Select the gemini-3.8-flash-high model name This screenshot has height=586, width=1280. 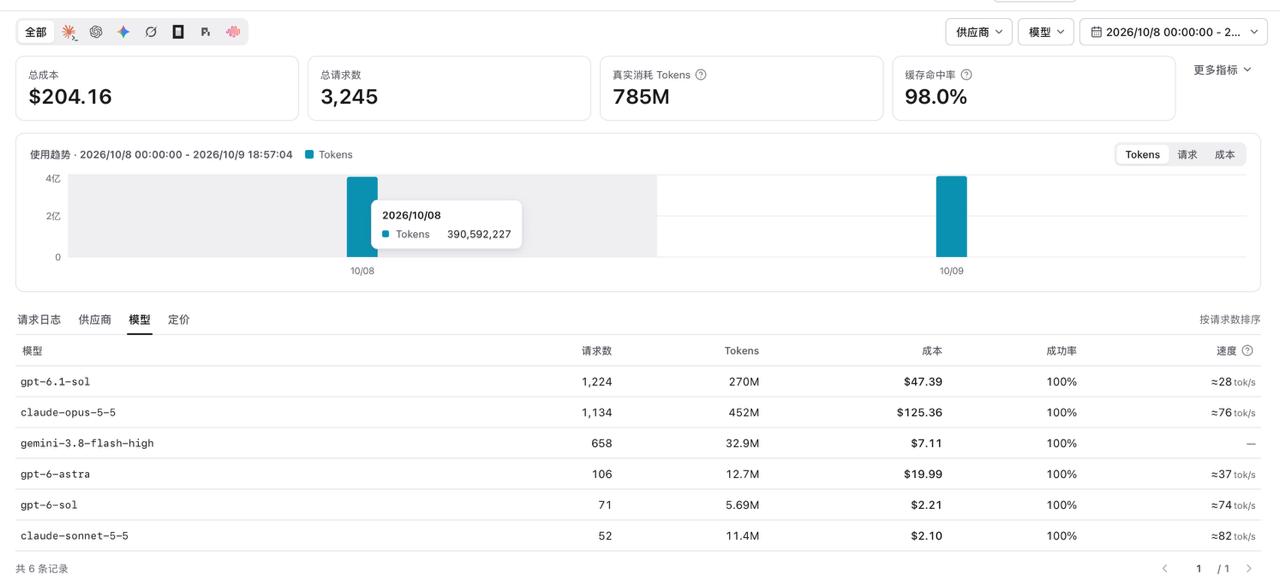pyautogui.click(x=87, y=444)
